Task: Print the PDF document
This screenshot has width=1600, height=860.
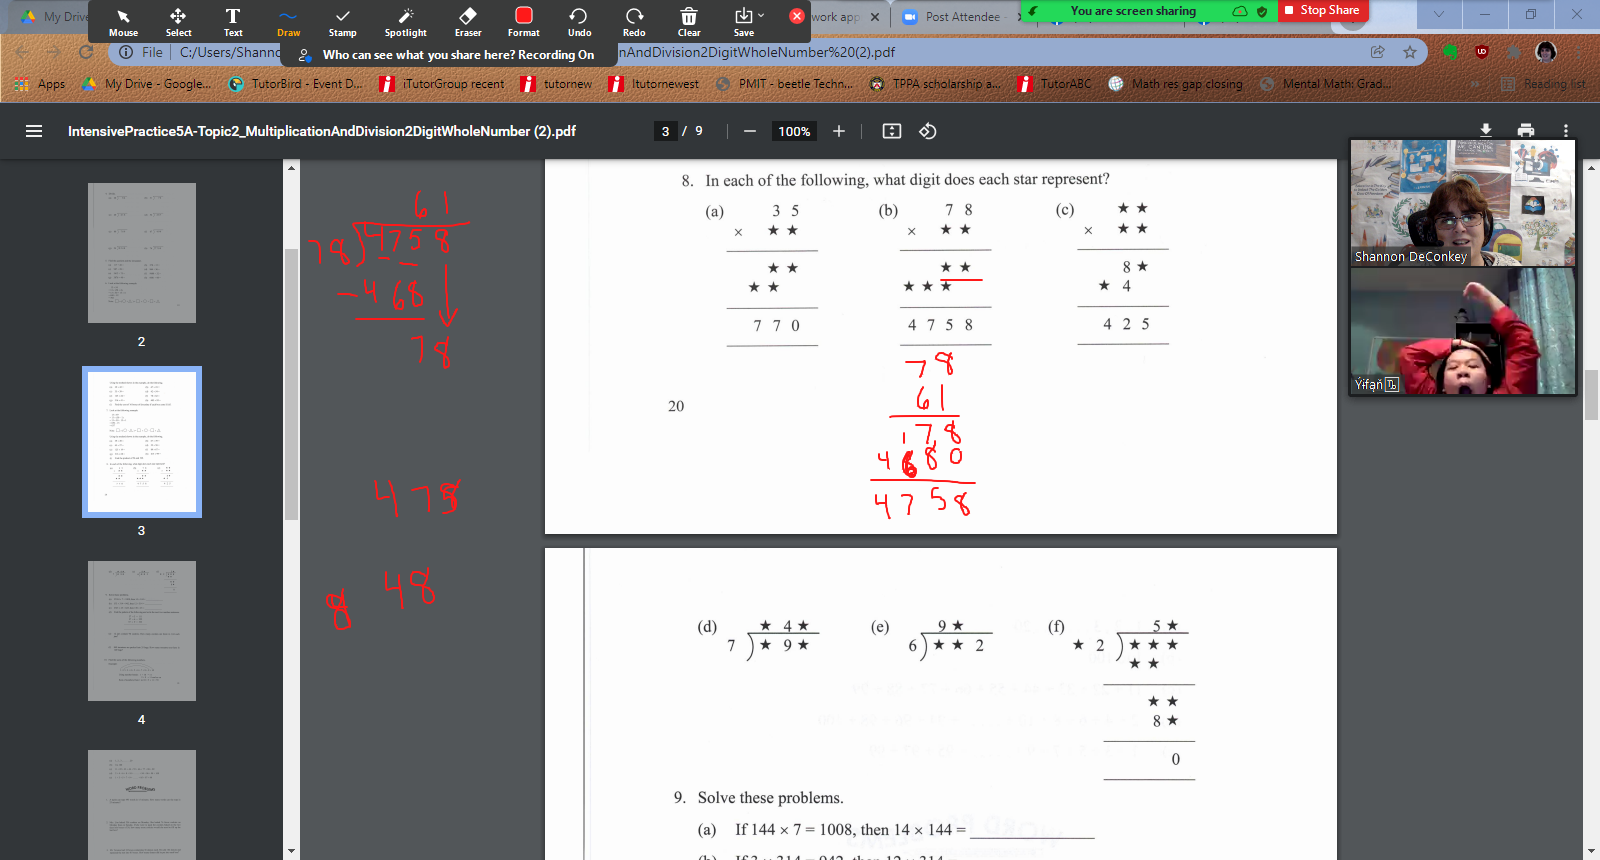Action: tap(1526, 130)
